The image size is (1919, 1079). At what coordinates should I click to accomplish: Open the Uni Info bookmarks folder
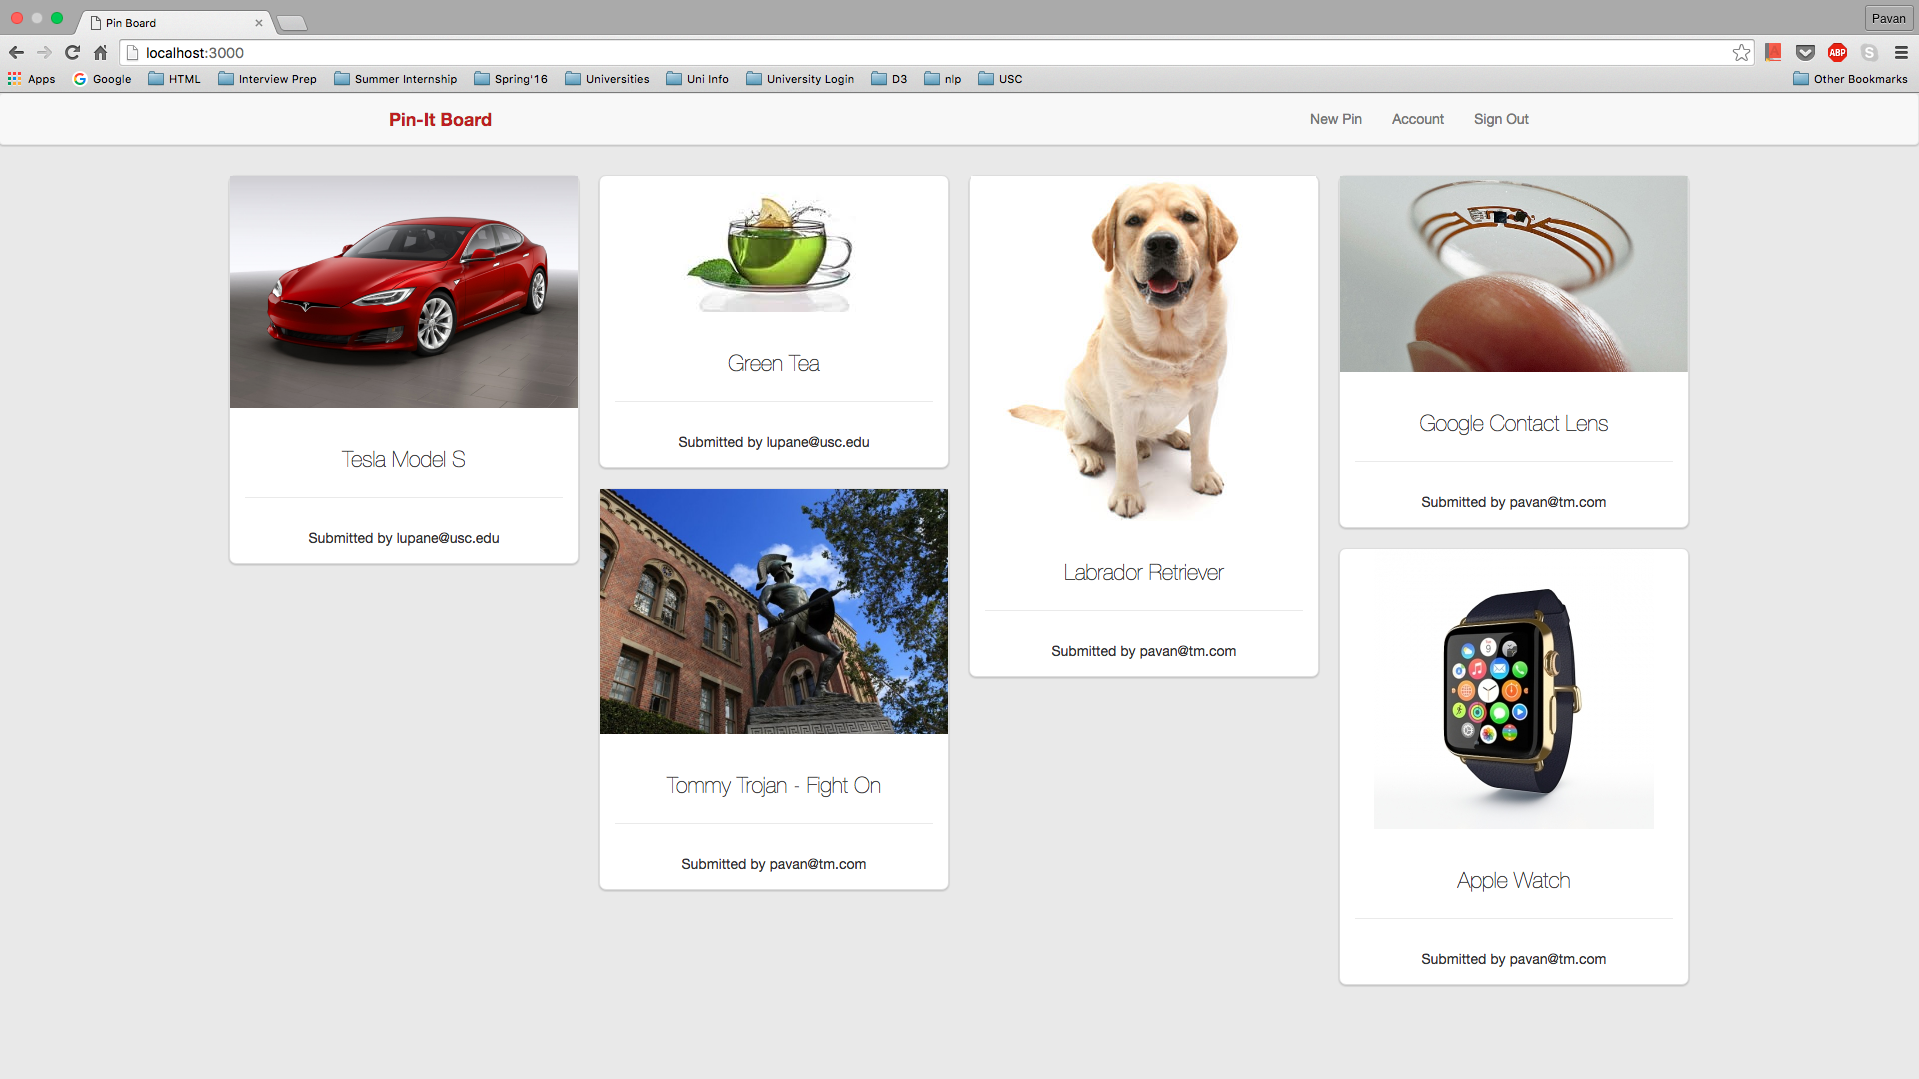[x=697, y=79]
